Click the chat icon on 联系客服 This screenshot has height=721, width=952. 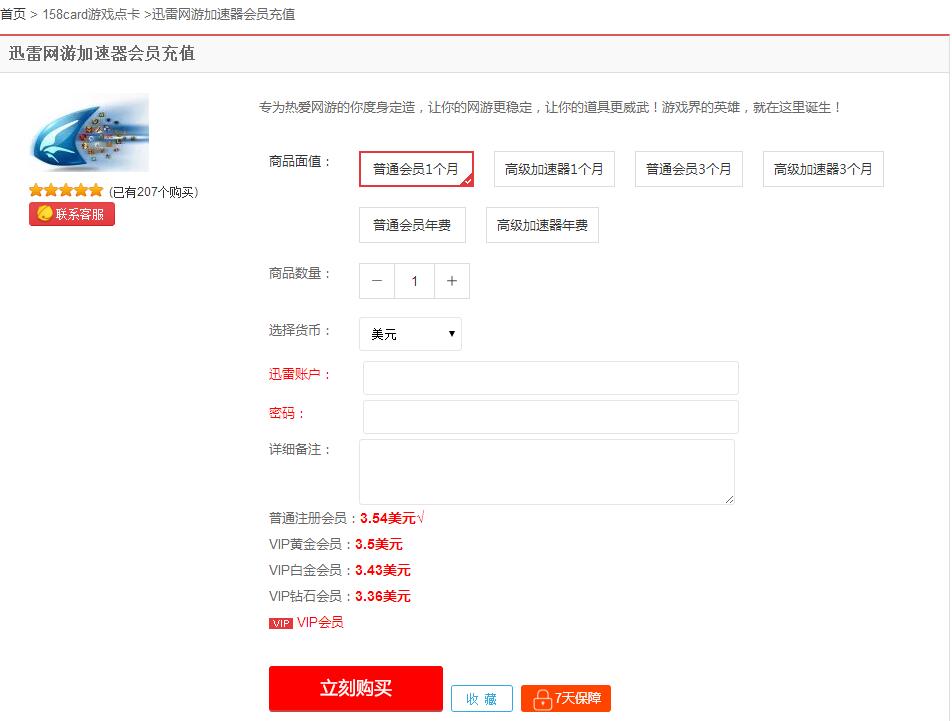click(x=45, y=214)
